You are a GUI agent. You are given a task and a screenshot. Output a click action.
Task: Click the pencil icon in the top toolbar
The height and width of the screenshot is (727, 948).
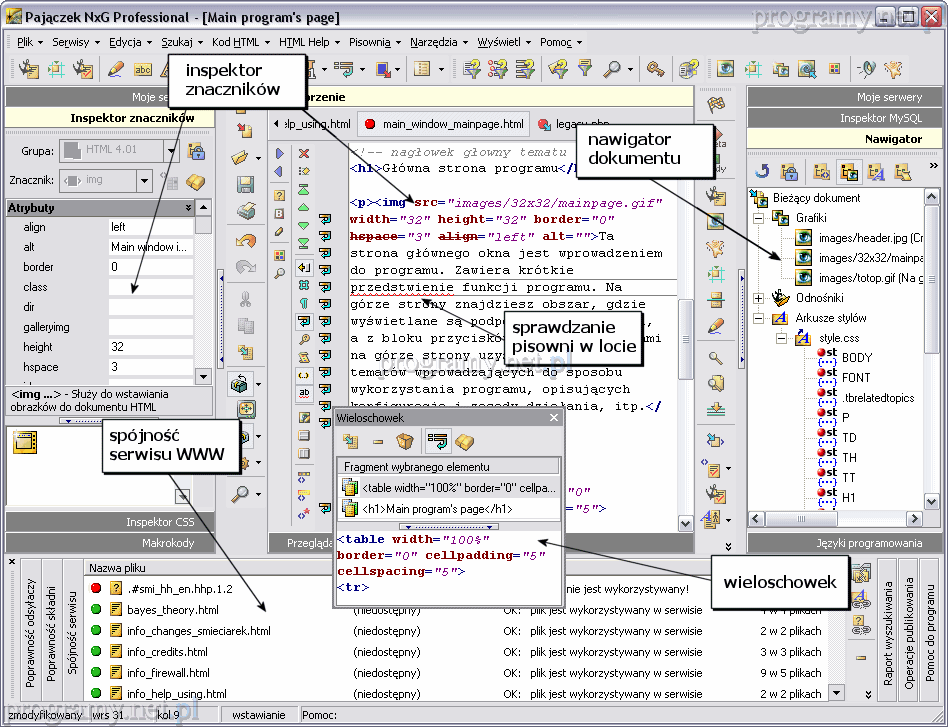click(115, 69)
